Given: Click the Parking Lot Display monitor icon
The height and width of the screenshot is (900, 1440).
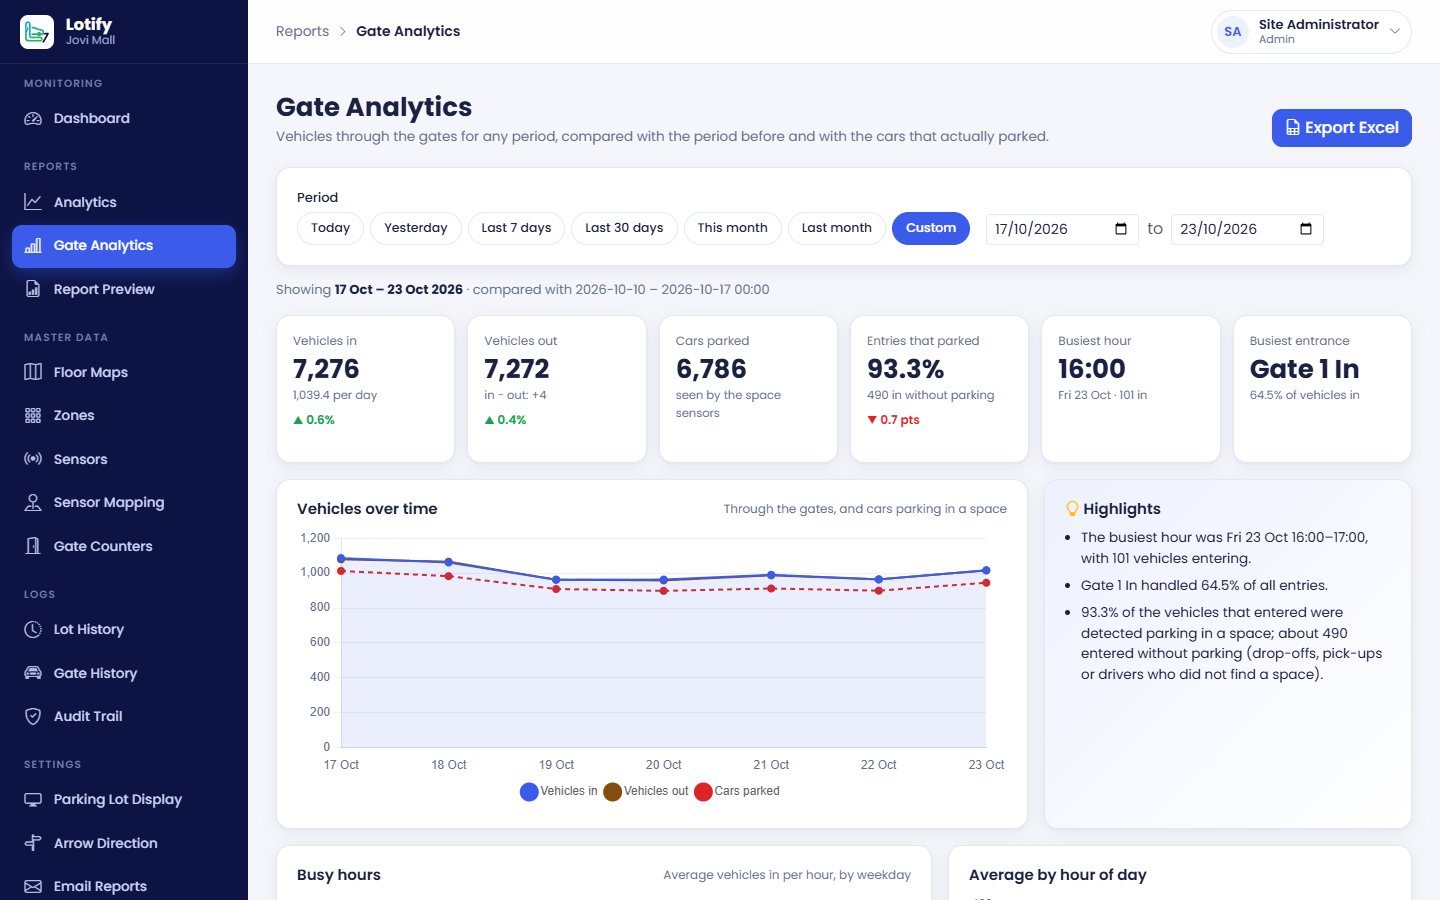Looking at the screenshot, I should pos(33,799).
